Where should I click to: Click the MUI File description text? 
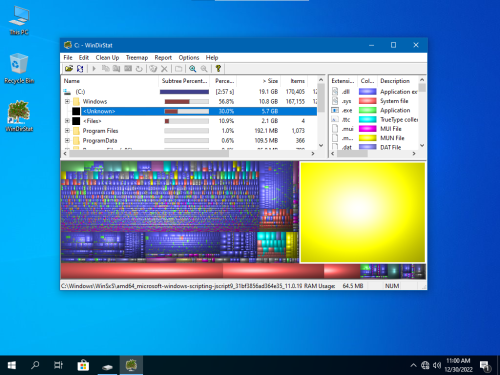(391, 129)
